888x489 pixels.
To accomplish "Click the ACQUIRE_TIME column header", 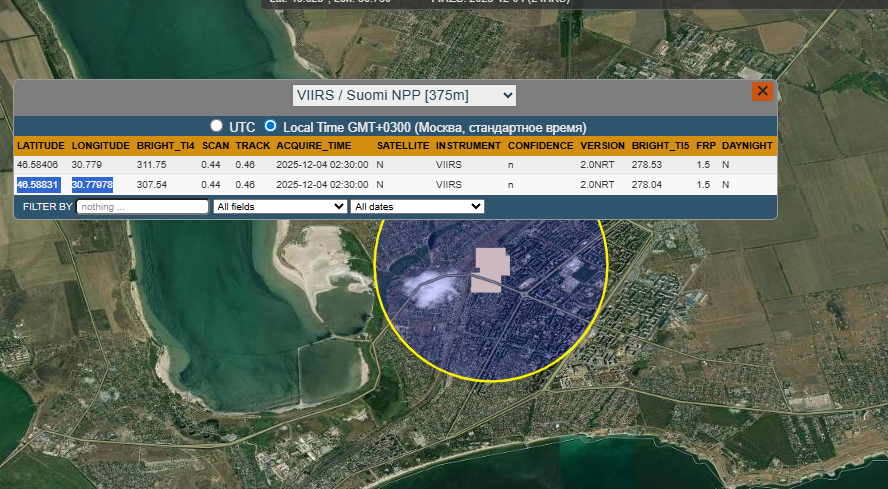I will click(313, 146).
